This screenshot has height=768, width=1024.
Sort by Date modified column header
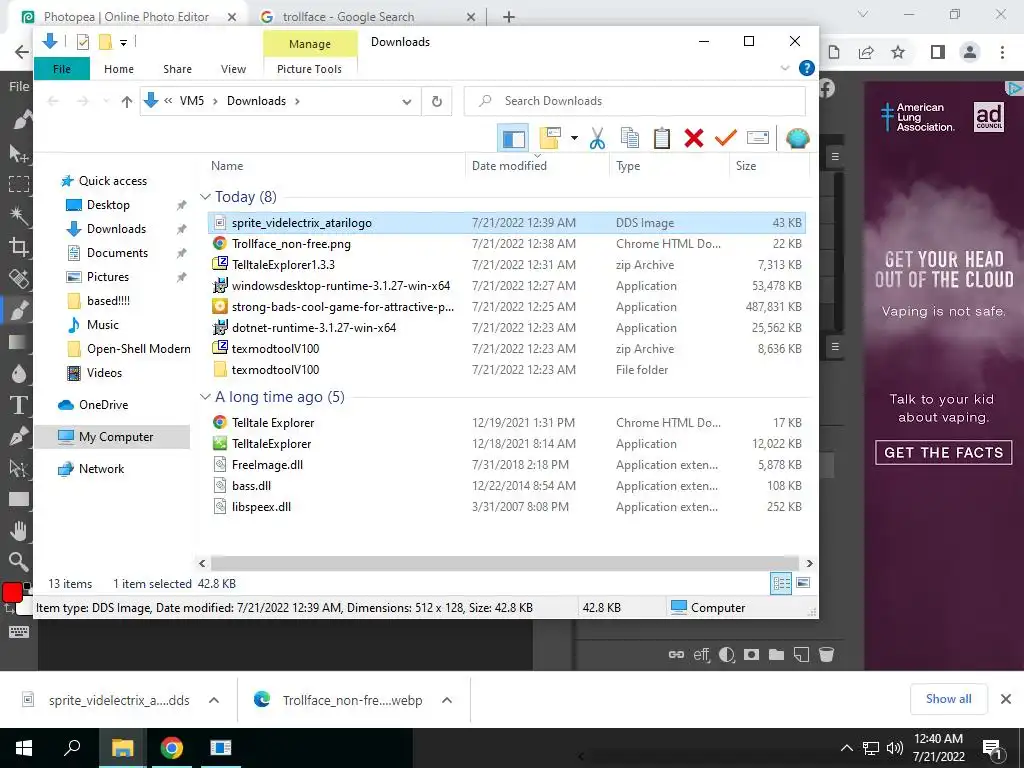(x=537, y=165)
